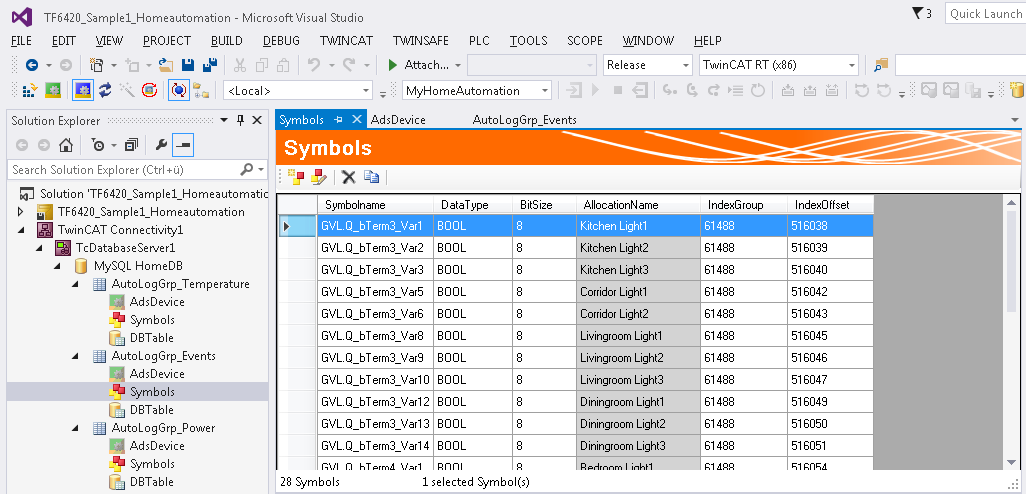This screenshot has width=1026, height=494.
Task: Collapse the AutoLogGrp_Temperature tree node
Action: click(x=75, y=284)
